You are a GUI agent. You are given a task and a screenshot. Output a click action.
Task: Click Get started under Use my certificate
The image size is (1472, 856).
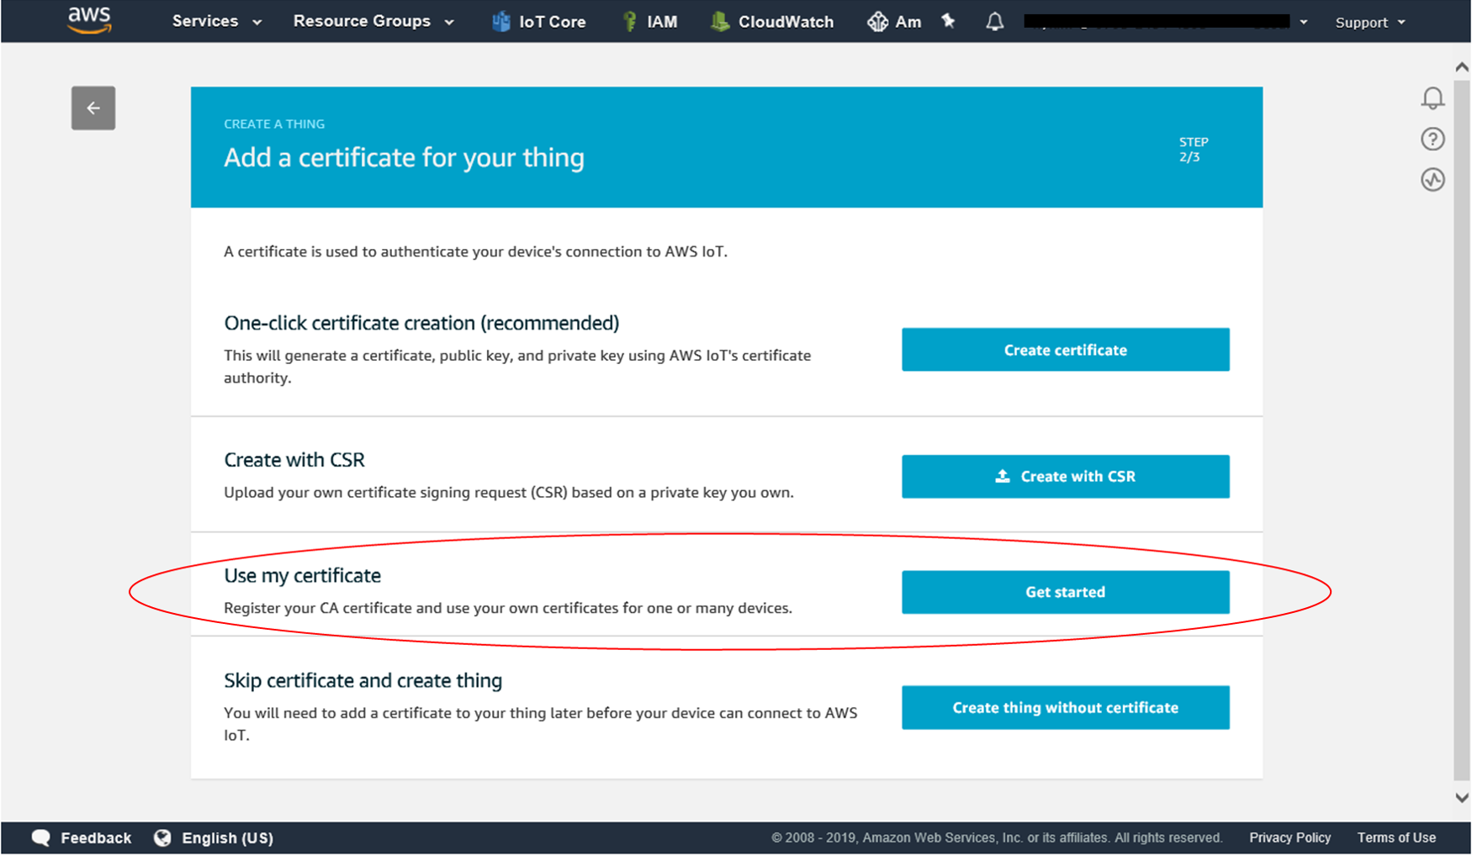click(1064, 591)
